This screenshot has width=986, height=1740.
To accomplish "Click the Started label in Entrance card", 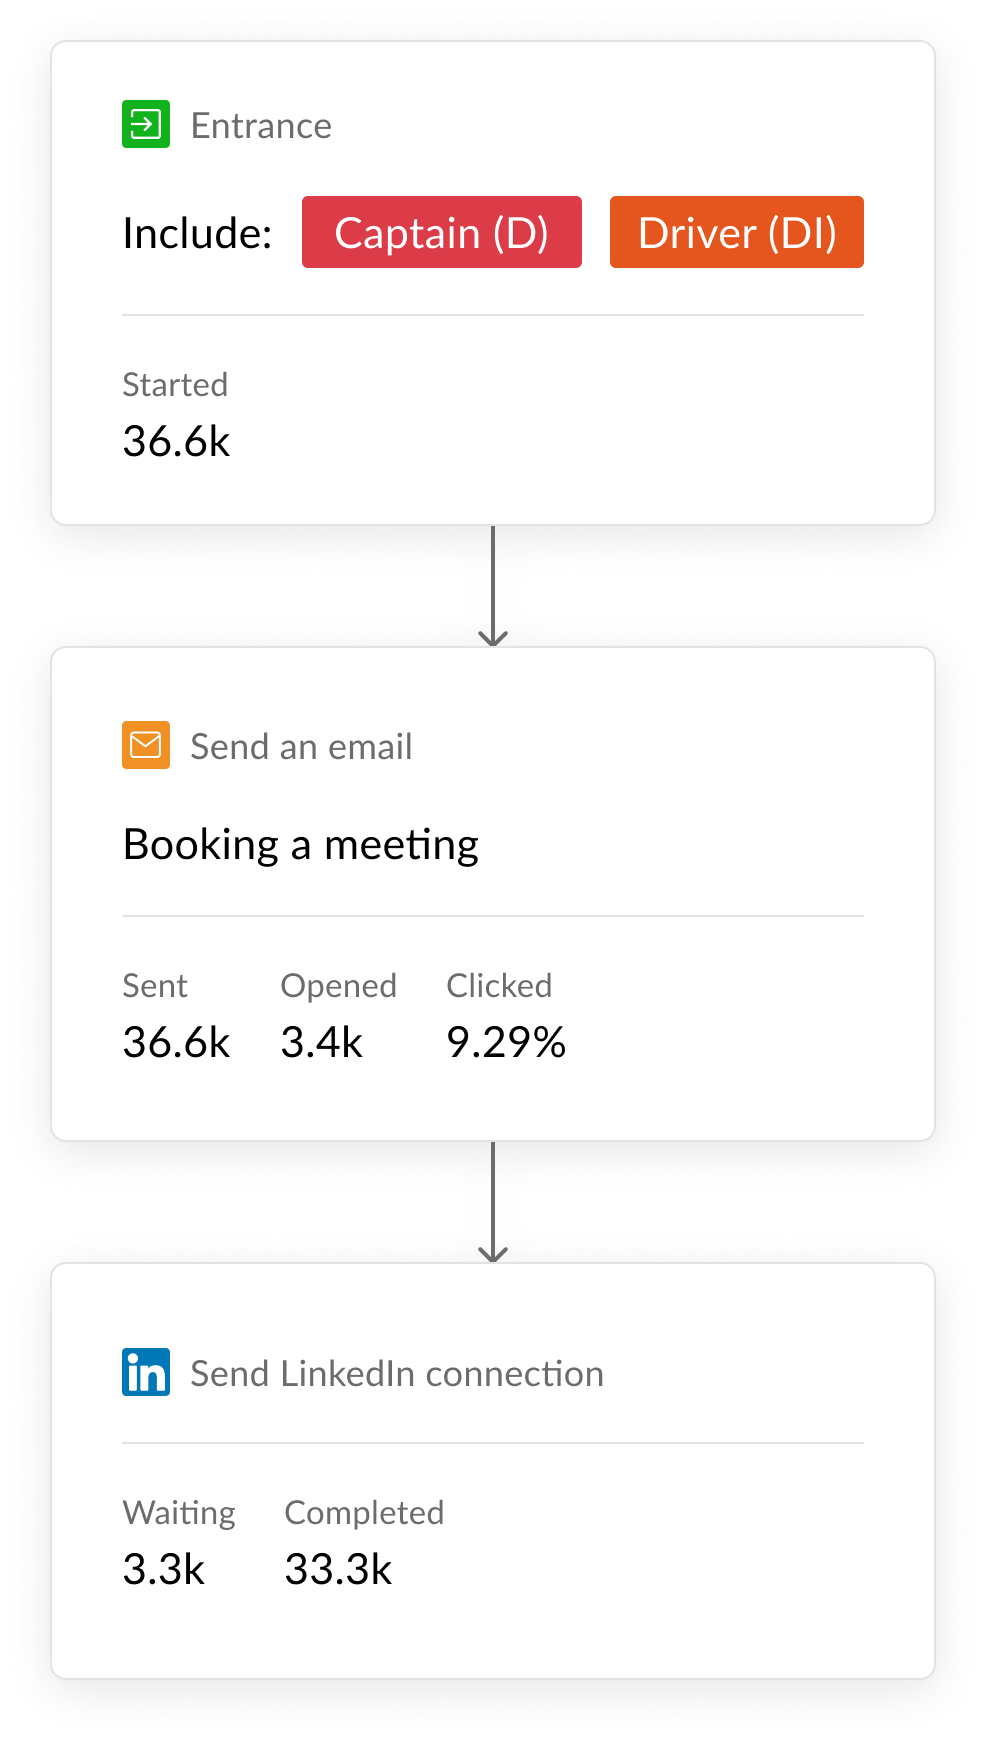I will pyautogui.click(x=175, y=385).
